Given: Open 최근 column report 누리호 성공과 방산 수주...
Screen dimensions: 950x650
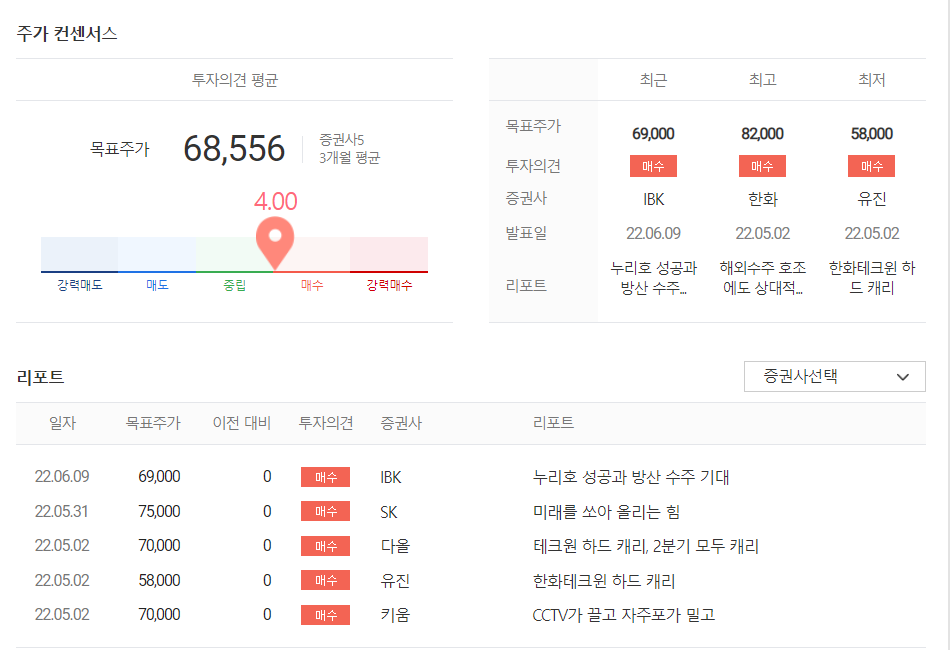Looking at the screenshot, I should pos(653,277).
